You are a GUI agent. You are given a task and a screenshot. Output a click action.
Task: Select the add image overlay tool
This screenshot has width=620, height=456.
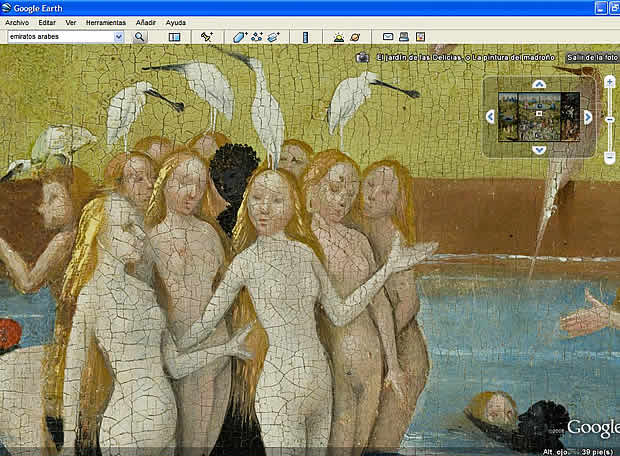coord(272,37)
